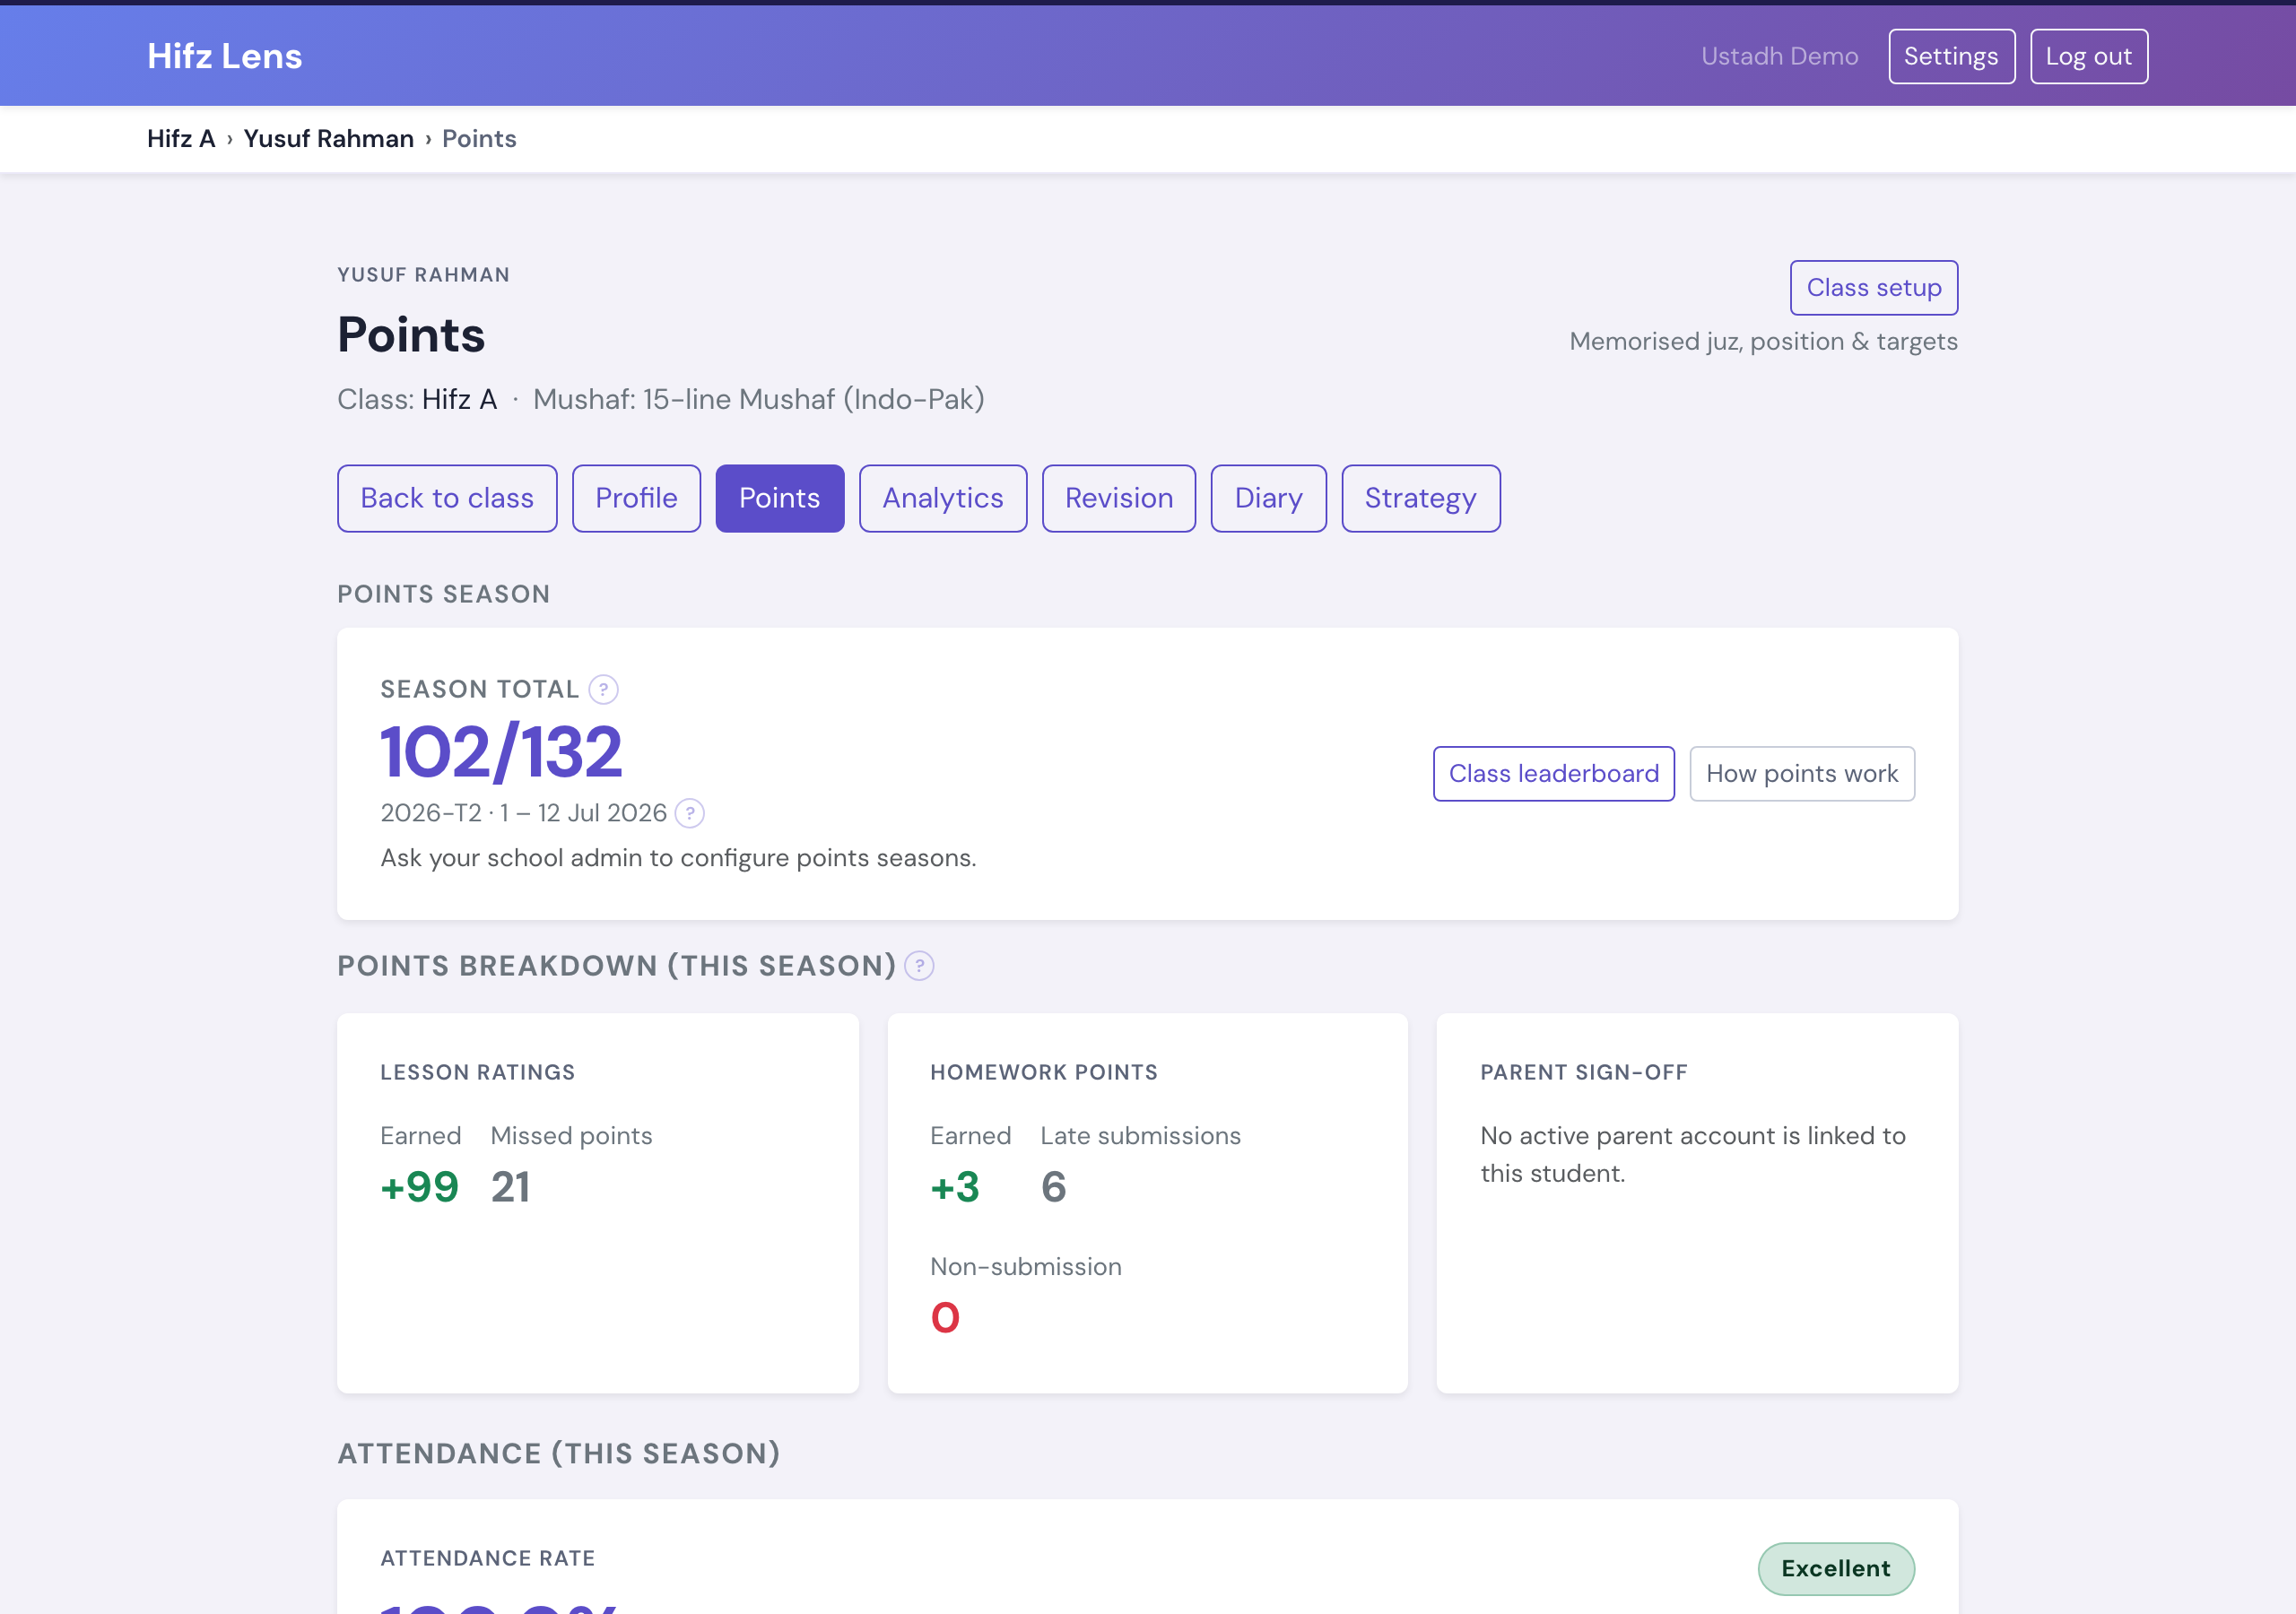Click the Points Breakdown help icon

pos(919,966)
